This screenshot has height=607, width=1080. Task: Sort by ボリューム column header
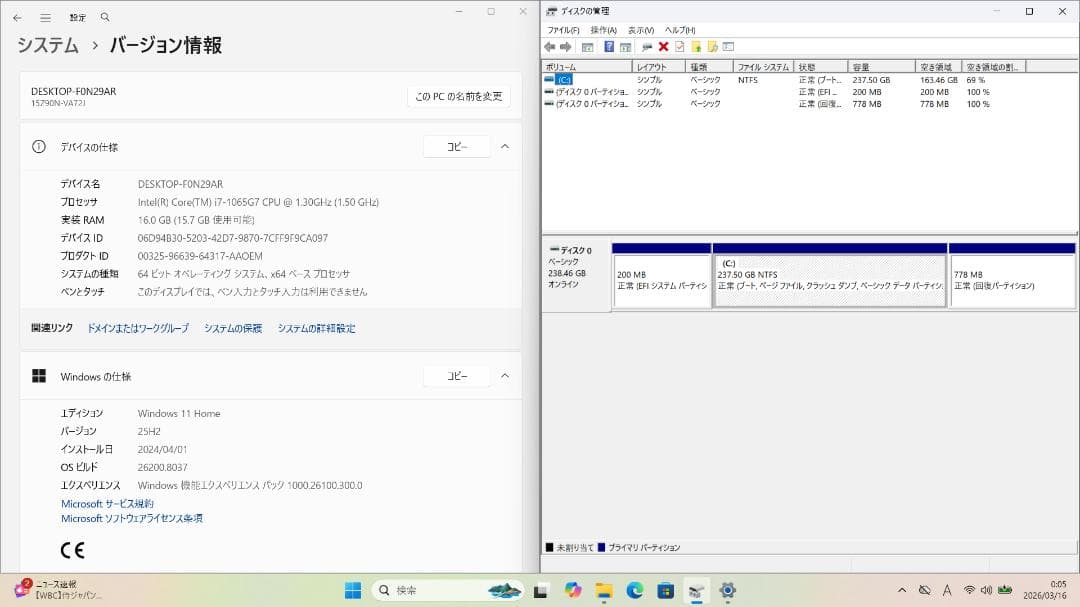[587, 67]
